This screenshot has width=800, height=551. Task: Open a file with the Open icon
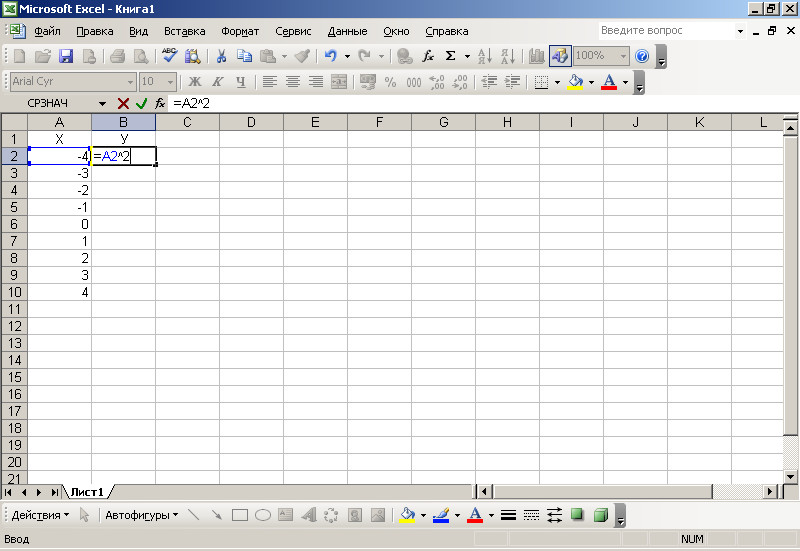43,56
